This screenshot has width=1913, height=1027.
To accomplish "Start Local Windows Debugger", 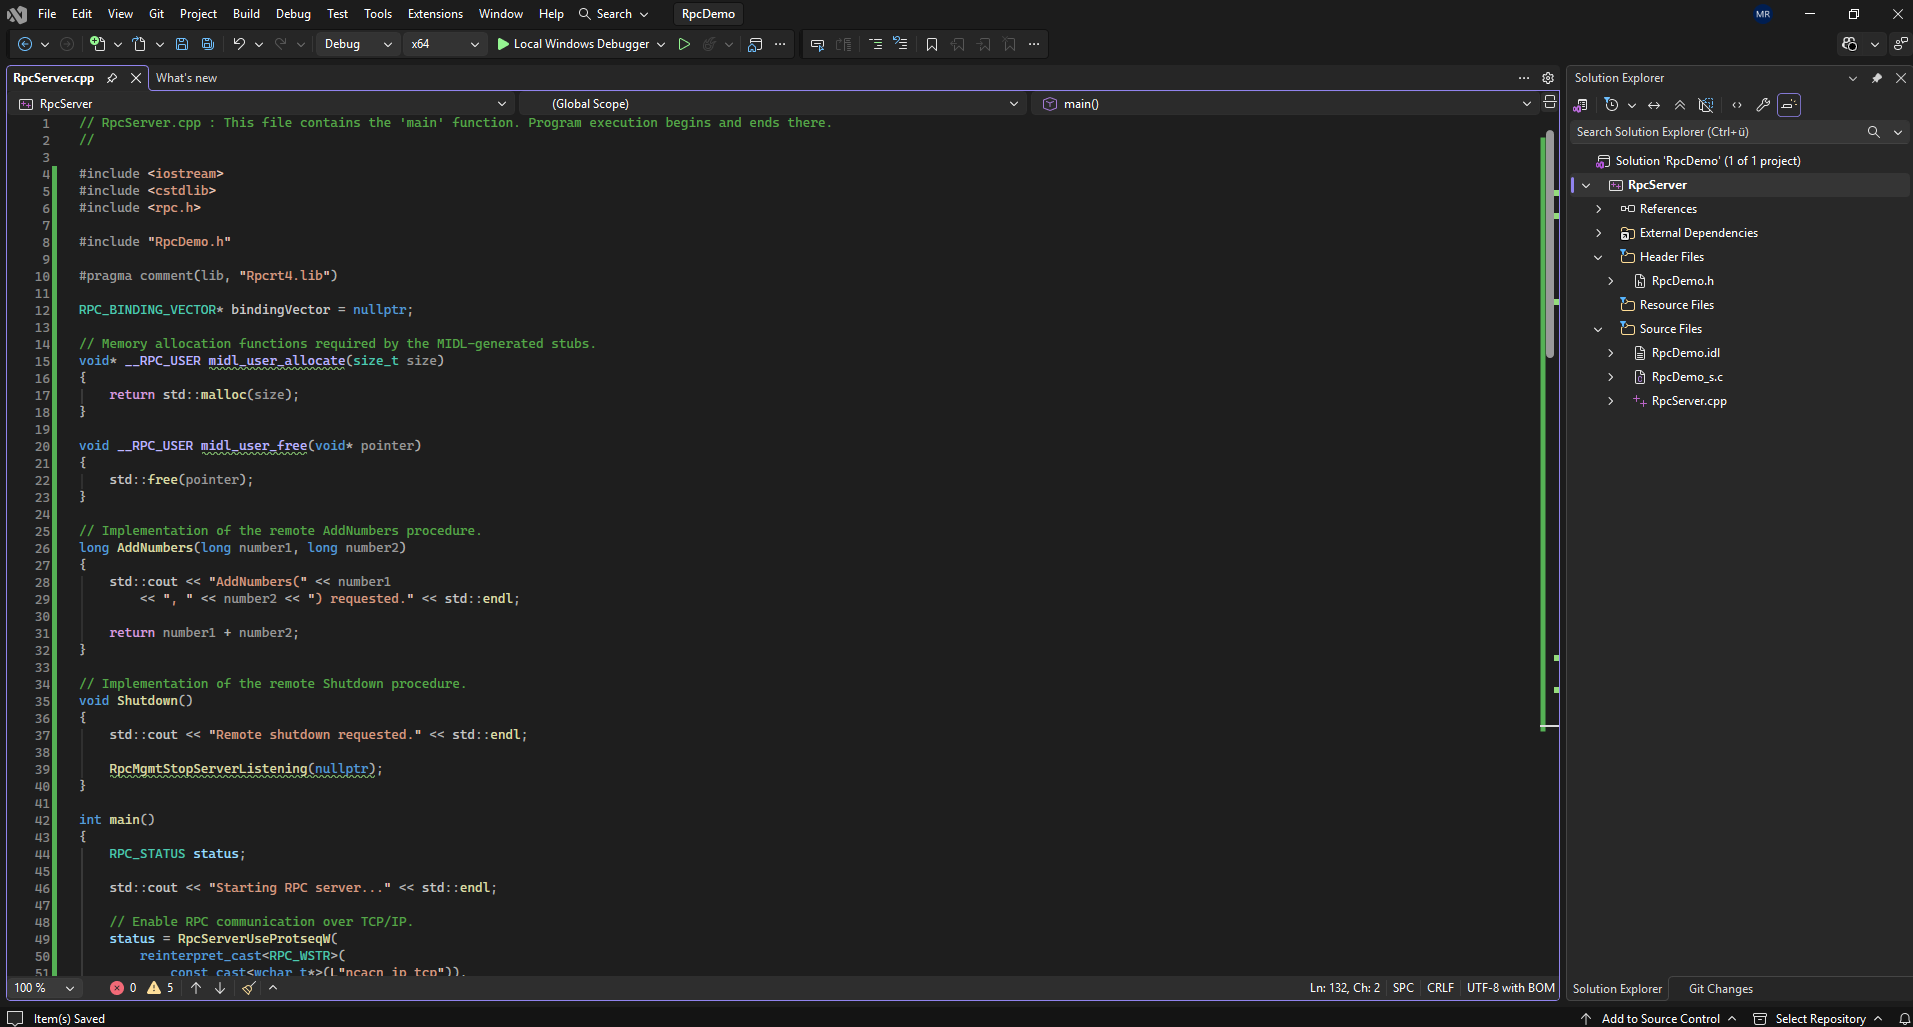I will click(573, 44).
